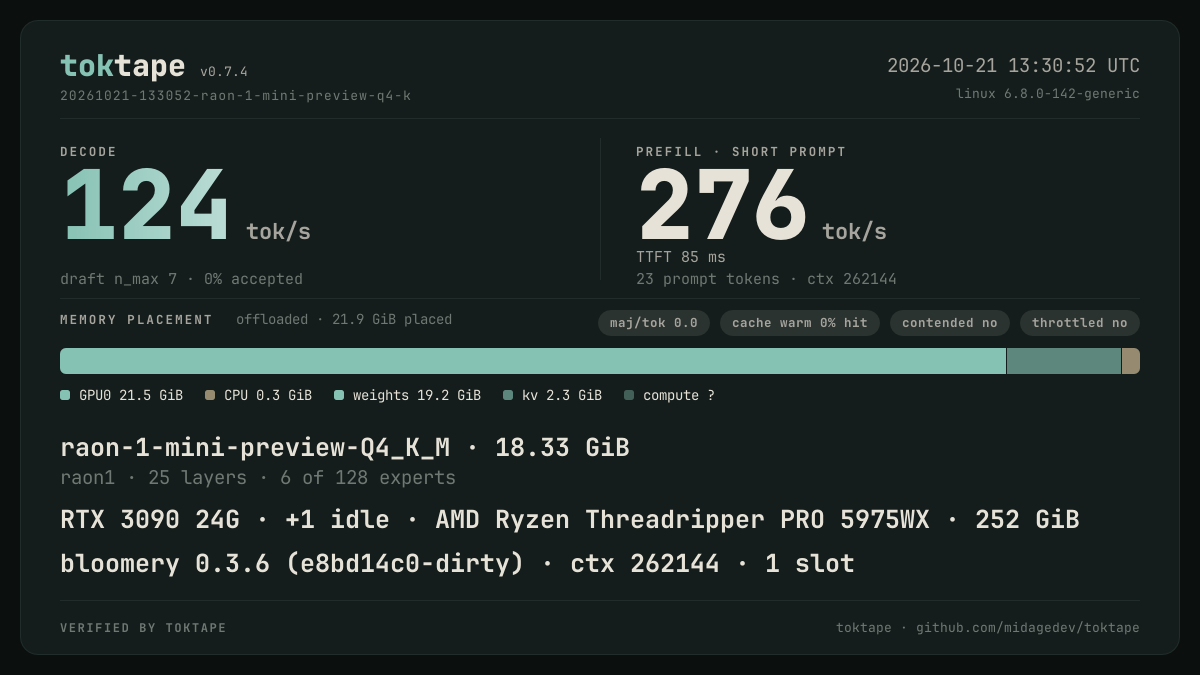Click the 276 prefill speed value
The height and width of the screenshot is (675, 1200).
[x=722, y=207]
